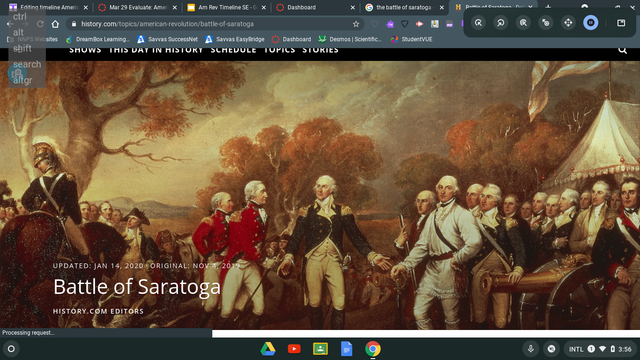
Task: Open Savvas SuccessNet bookmark
Action: pyautogui.click(x=168, y=39)
